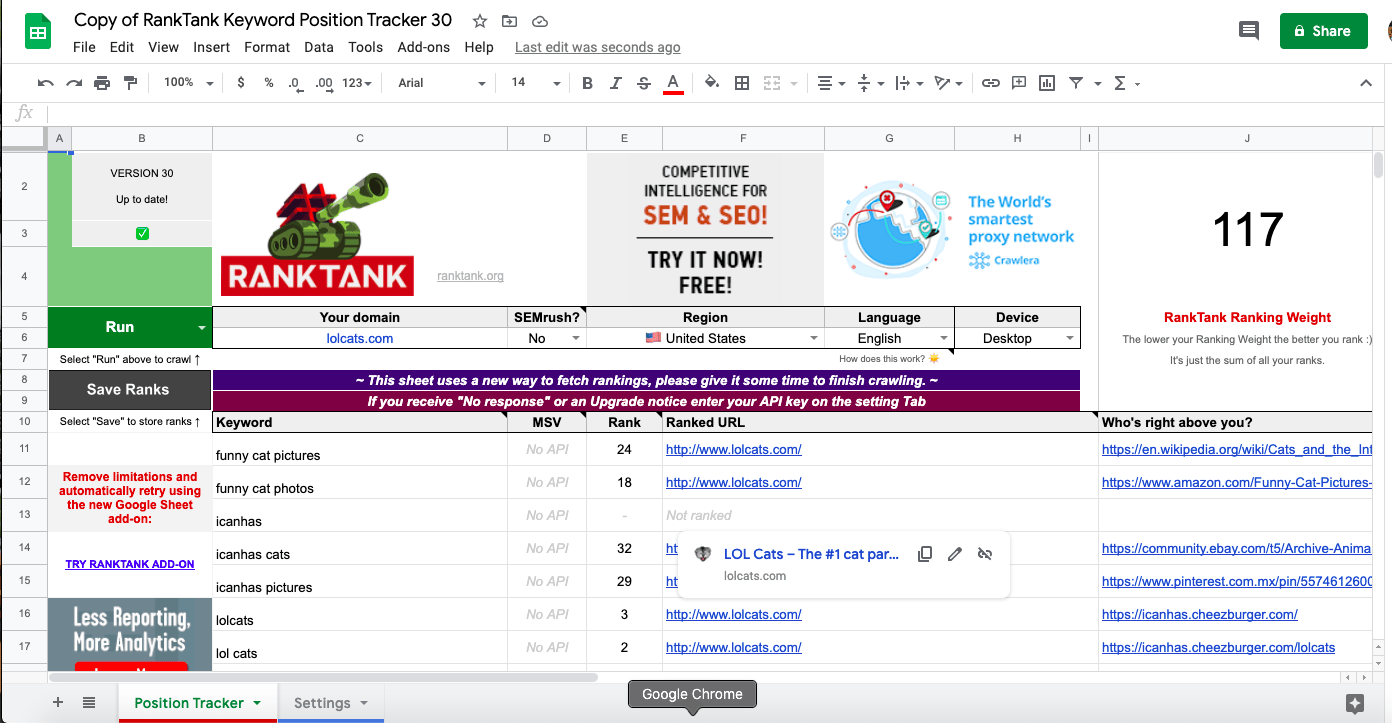The width and height of the screenshot is (1392, 723).
Task: Click the TRY RANKTANK ADD-ON link
Action: pyautogui.click(x=129, y=563)
